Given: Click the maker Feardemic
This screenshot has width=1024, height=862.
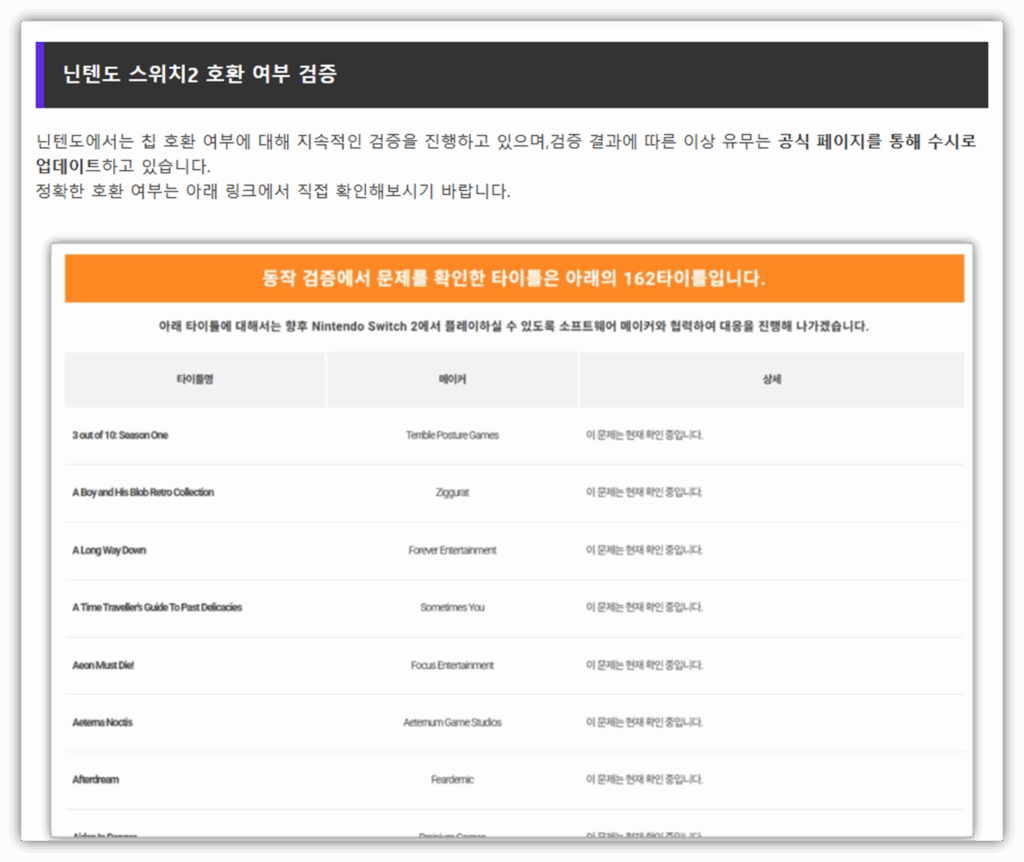Looking at the screenshot, I should [x=452, y=779].
